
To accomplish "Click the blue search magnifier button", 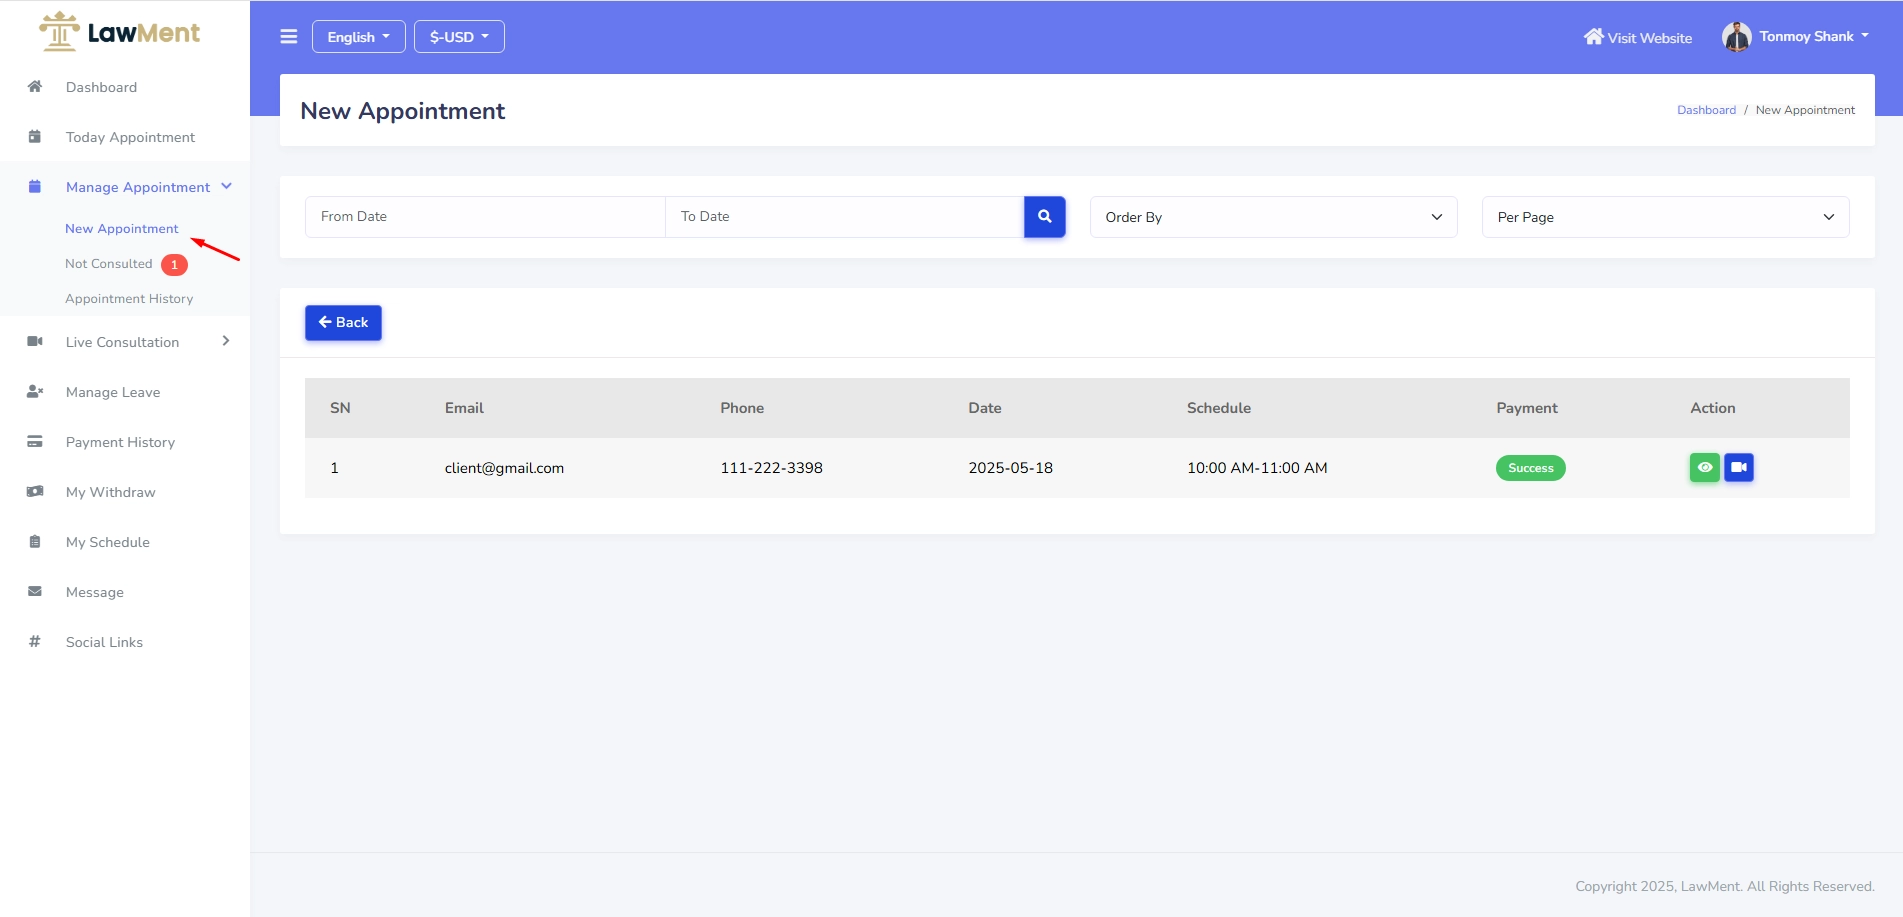I will click(1045, 217).
